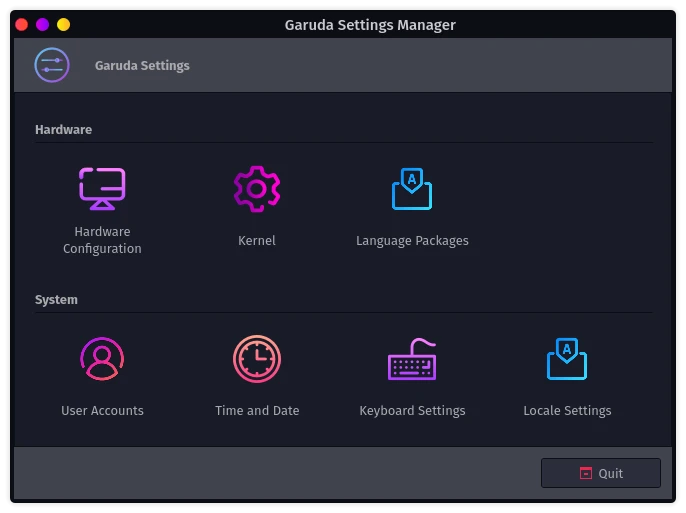Click the purple title bar button

pos(42,24)
